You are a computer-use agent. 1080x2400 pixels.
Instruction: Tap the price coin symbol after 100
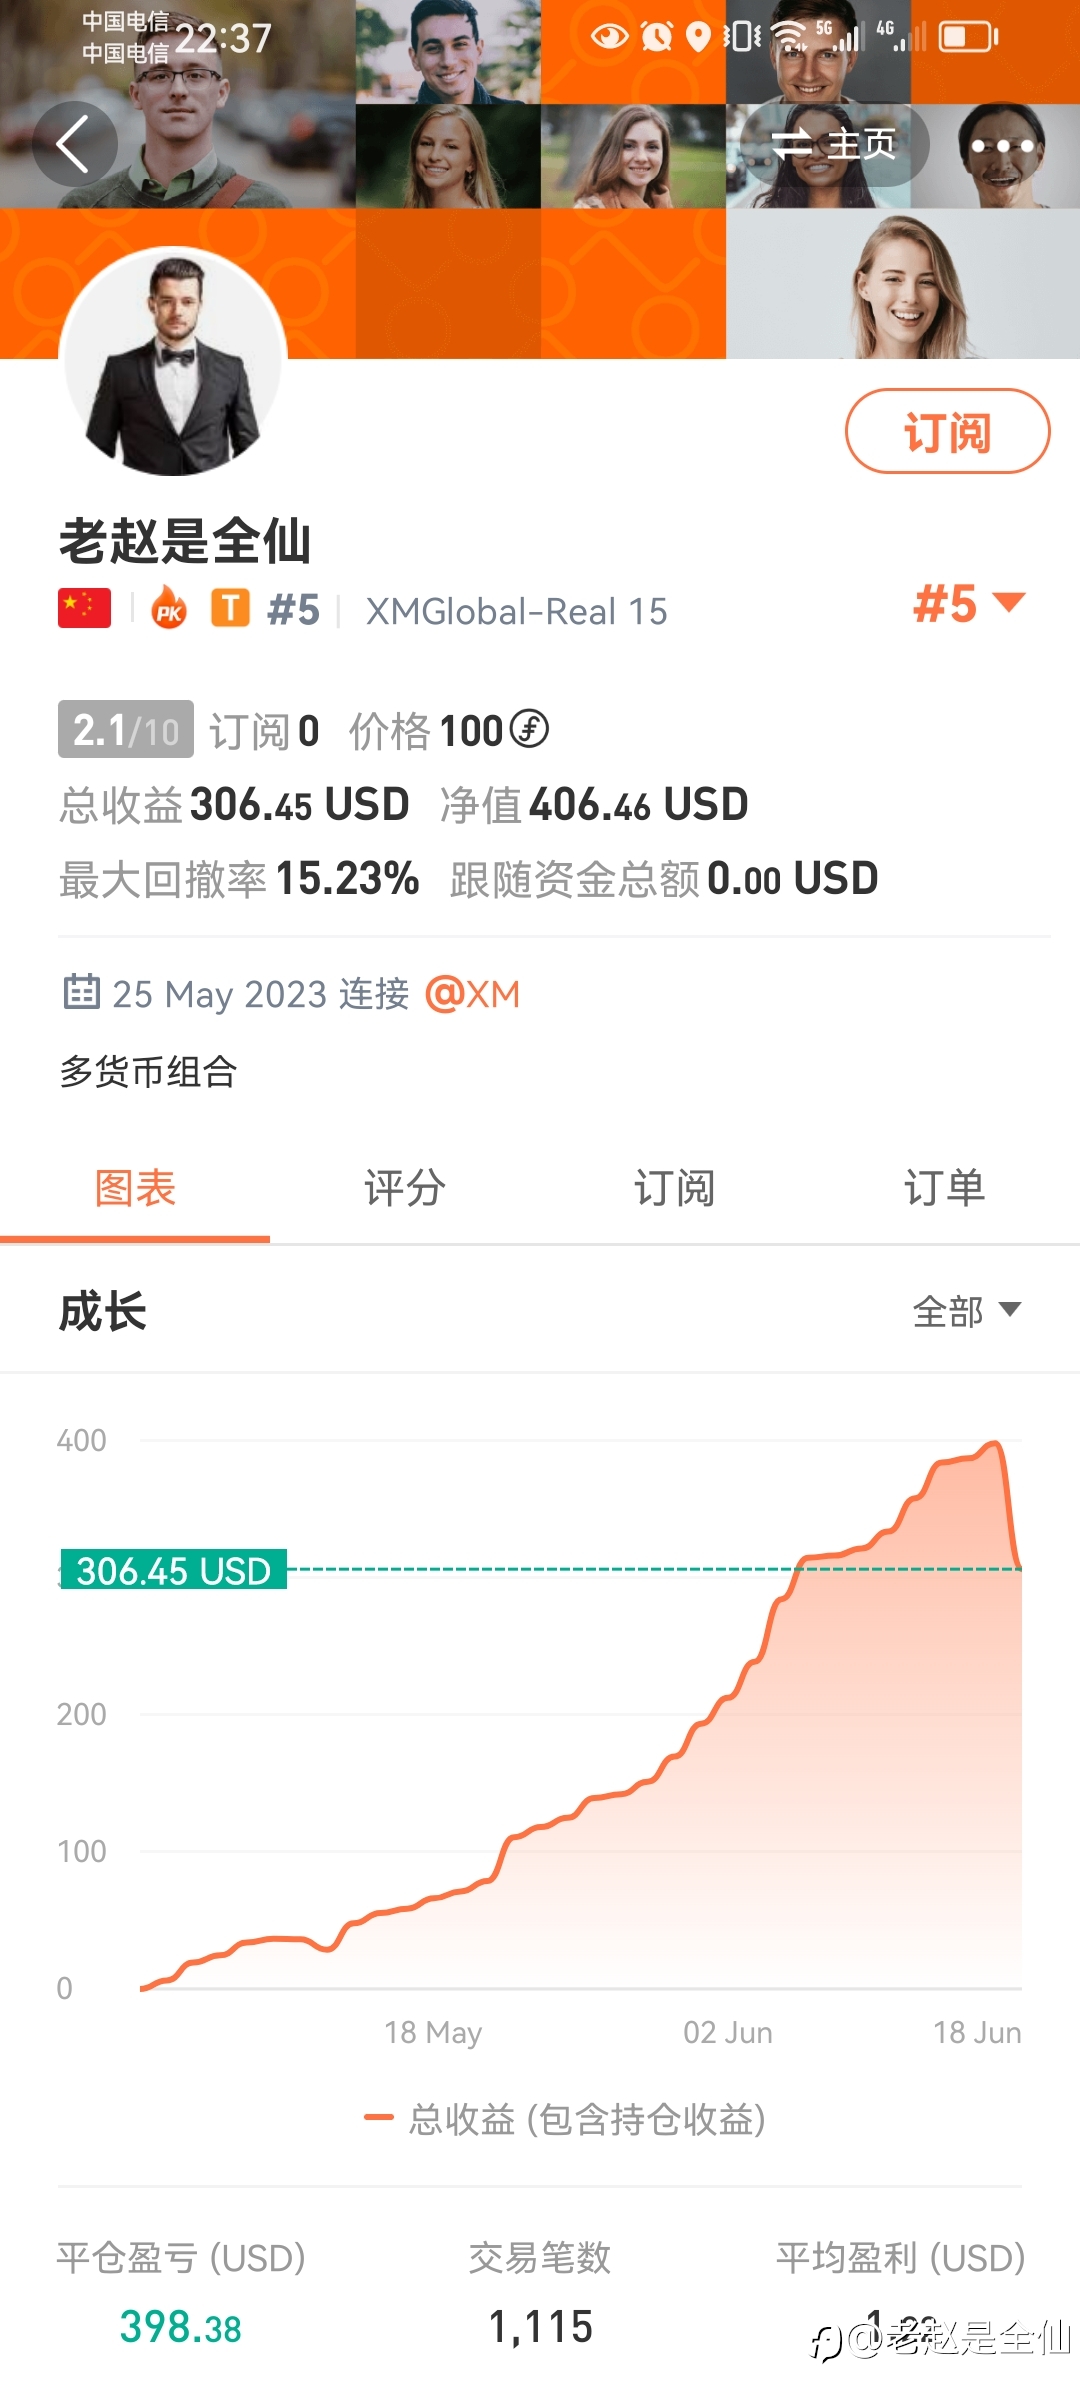pos(529,729)
